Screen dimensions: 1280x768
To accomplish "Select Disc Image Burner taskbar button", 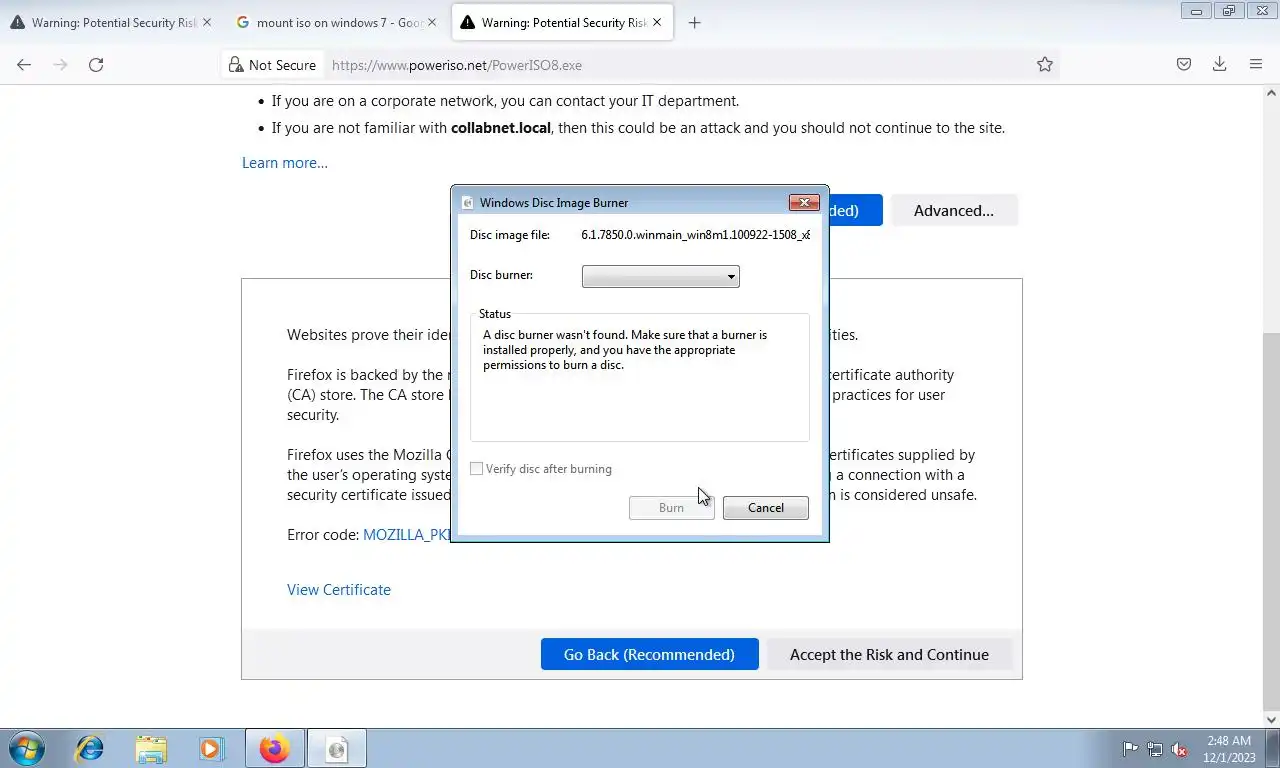I will coord(337,748).
